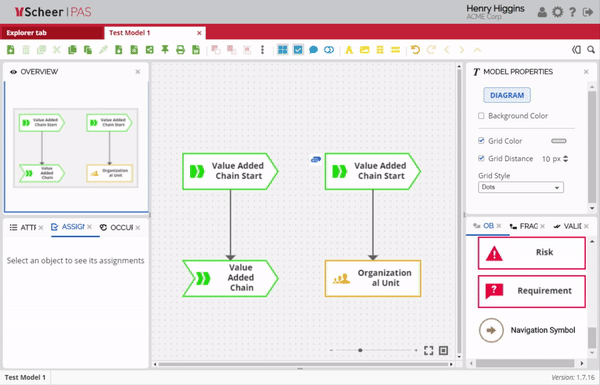
Task: Toggle the Grid Distance checkbox
Action: 481,158
